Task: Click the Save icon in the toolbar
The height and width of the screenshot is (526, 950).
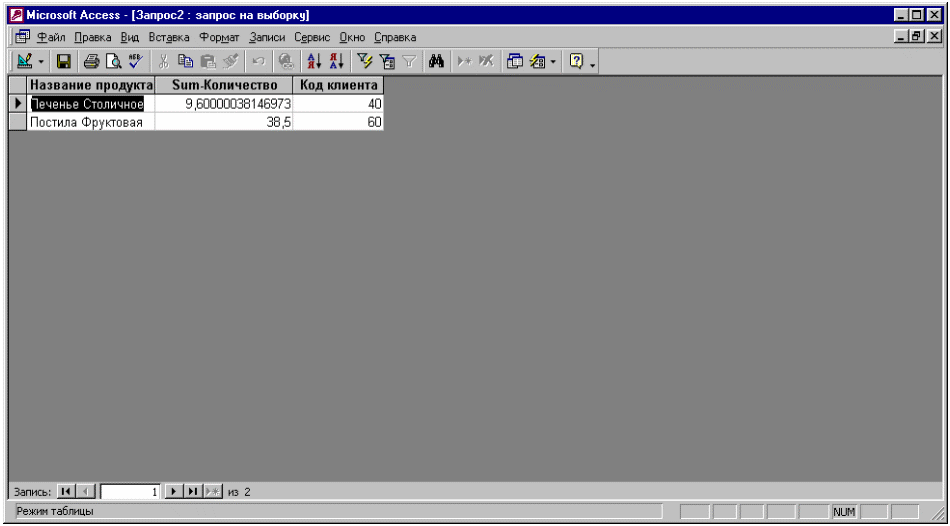Action: 63,61
